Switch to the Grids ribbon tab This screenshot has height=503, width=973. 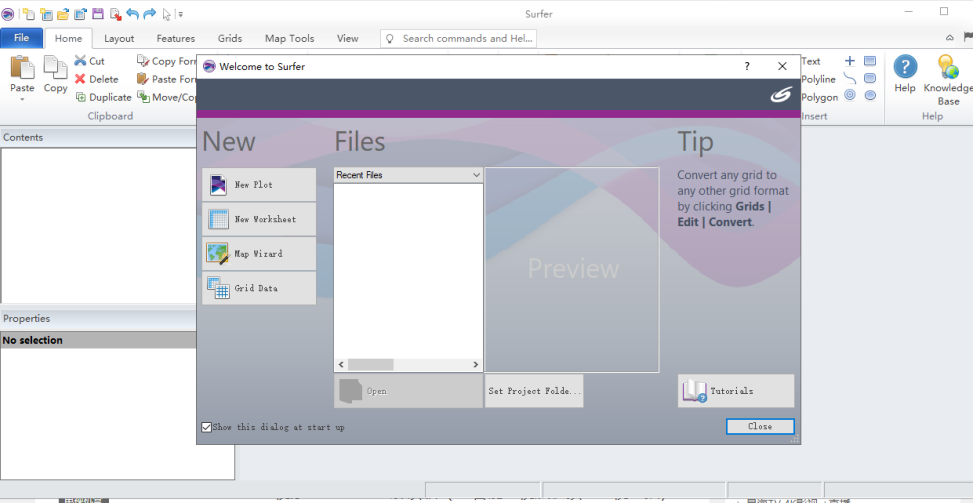[x=230, y=38]
